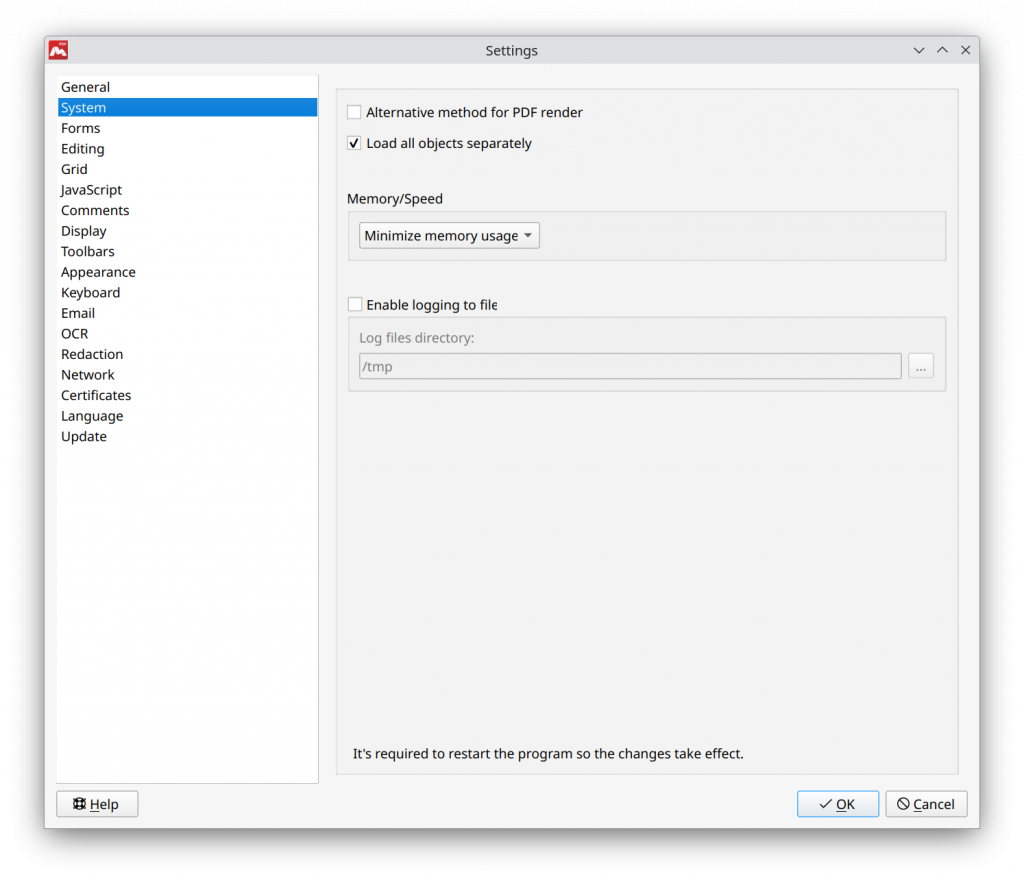
Task: Enable Alternative method for PDF render
Action: 354,113
